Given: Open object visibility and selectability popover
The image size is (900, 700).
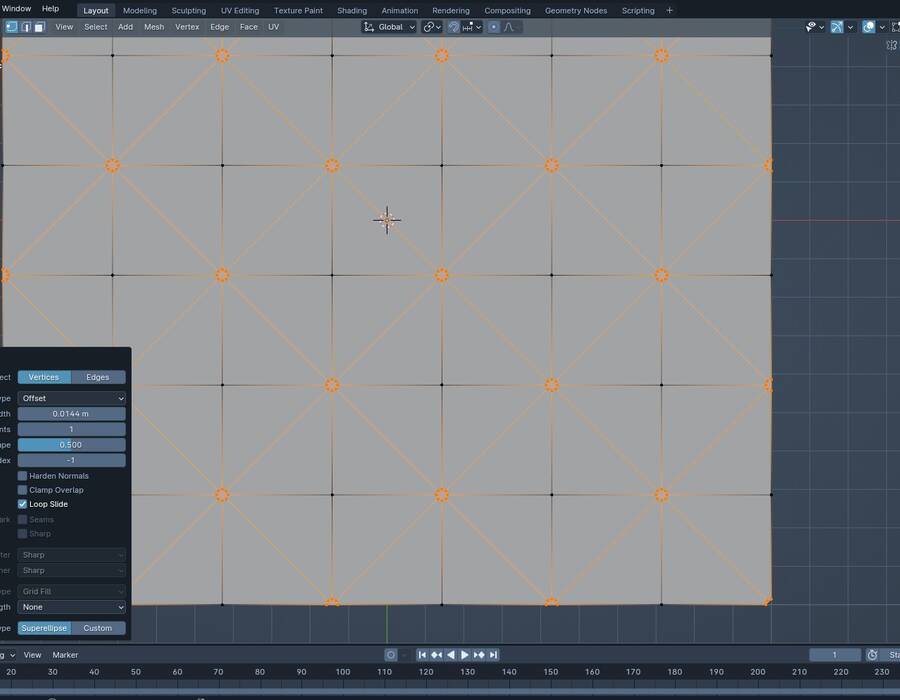Looking at the screenshot, I should tap(814, 27).
